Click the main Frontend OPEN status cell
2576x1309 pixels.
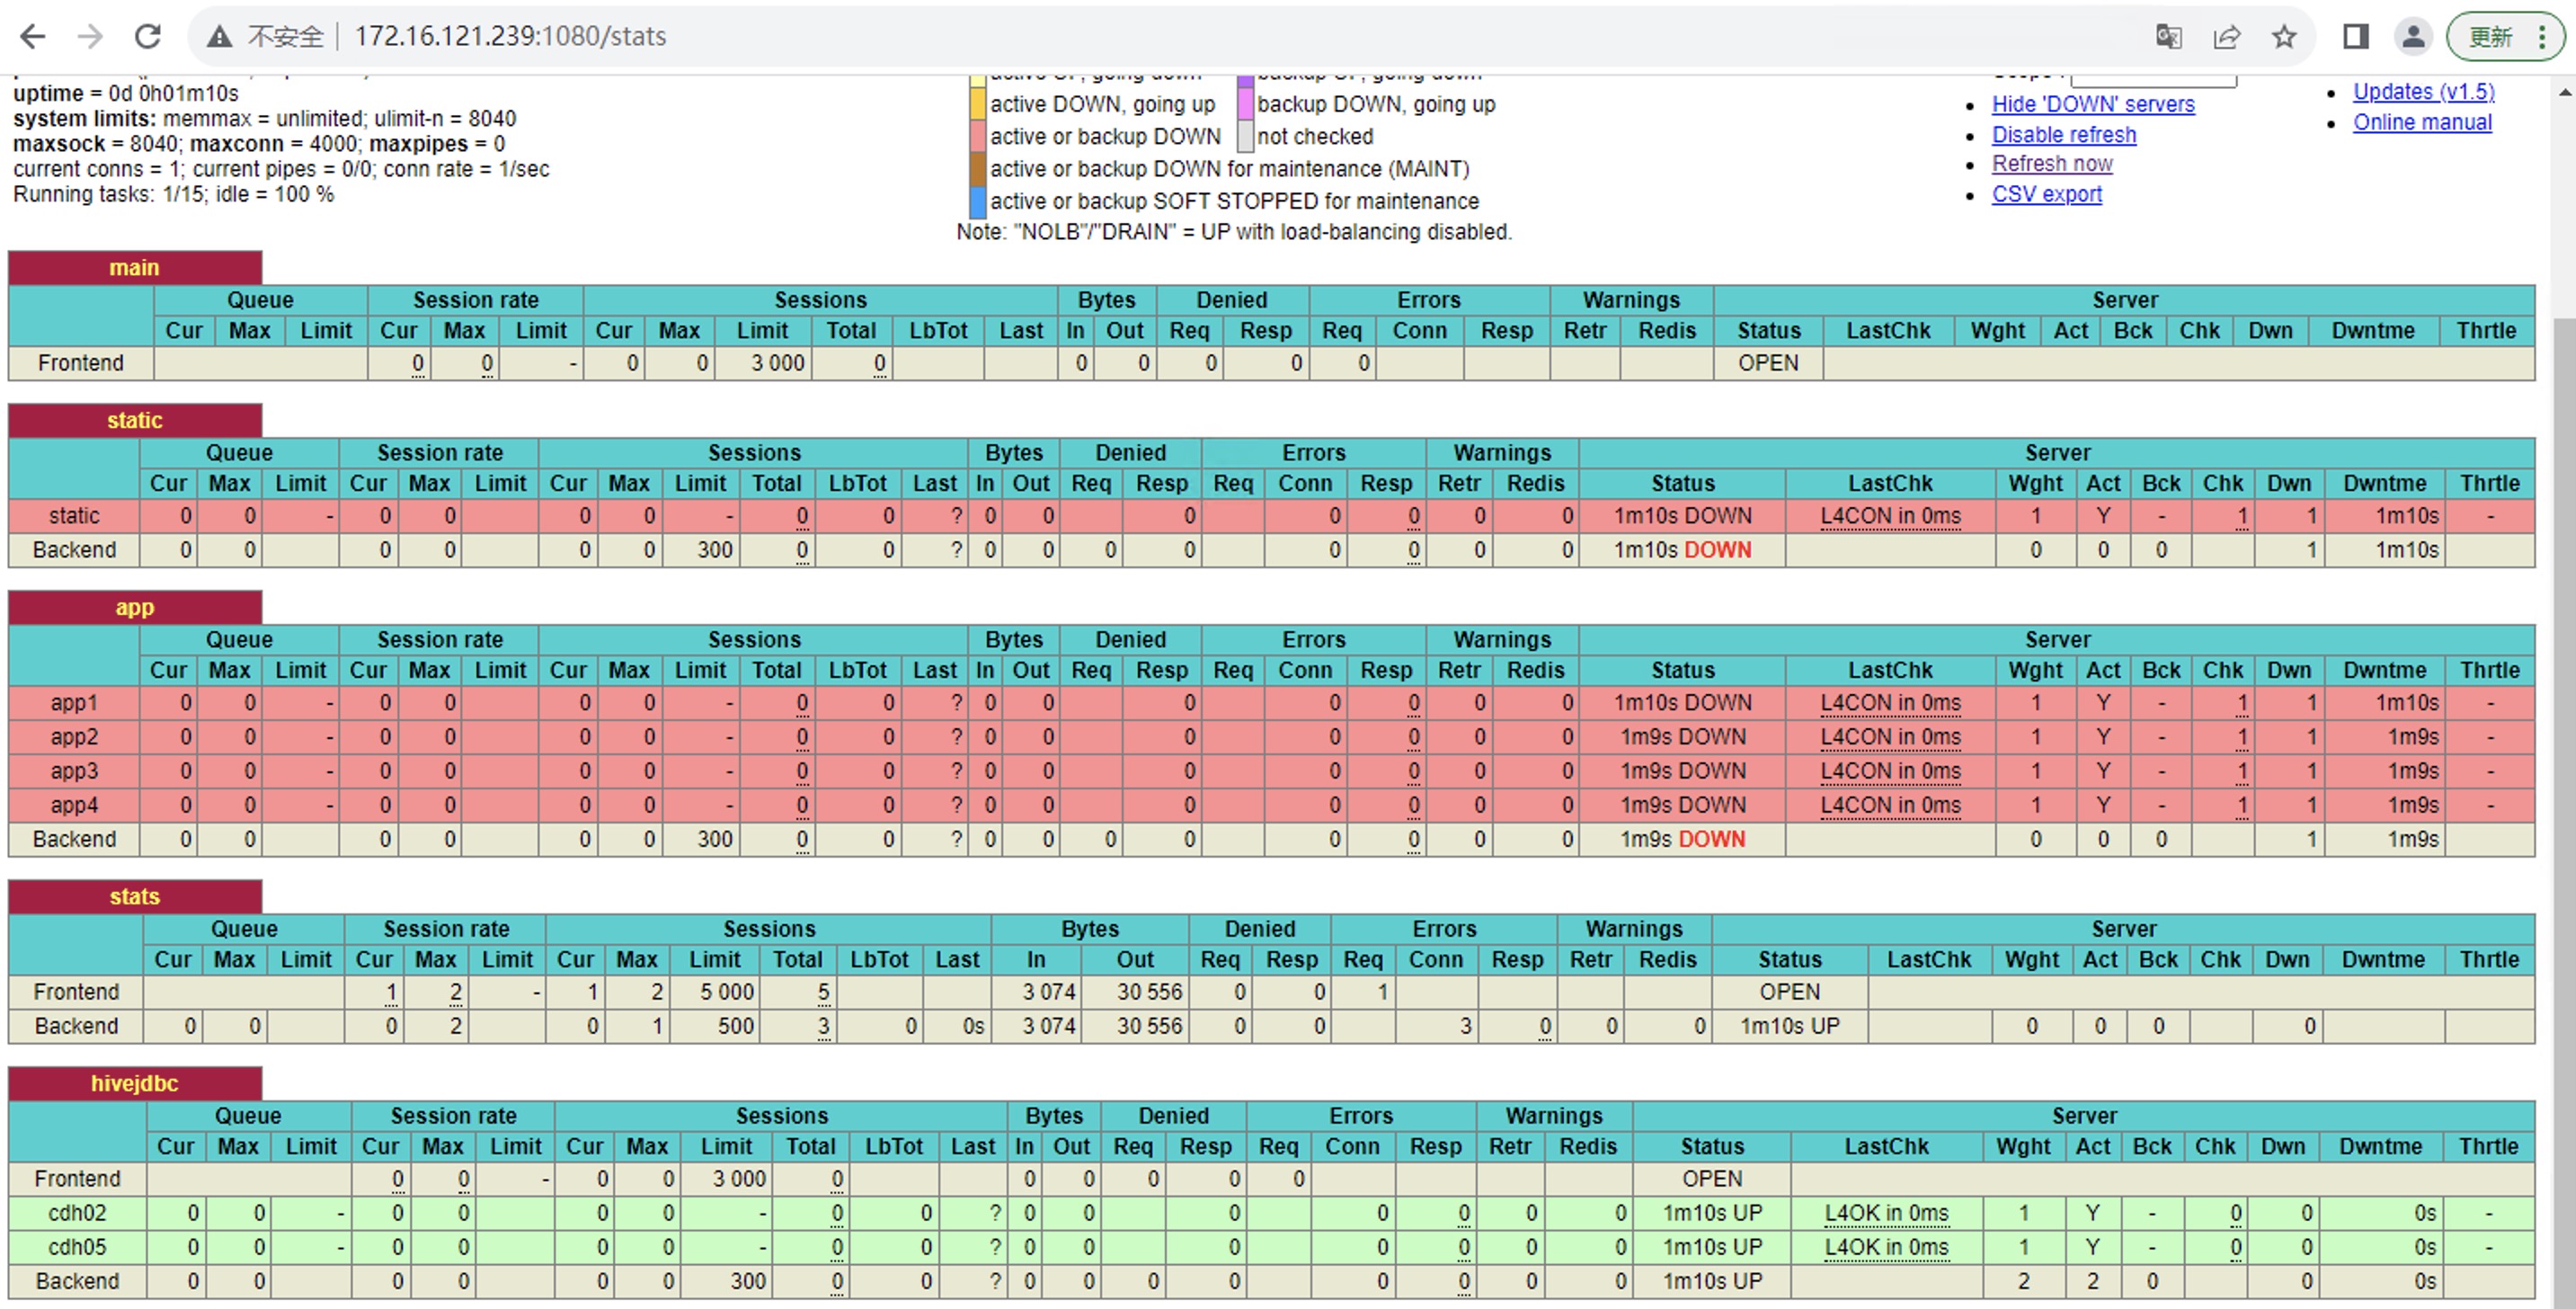1768,363
